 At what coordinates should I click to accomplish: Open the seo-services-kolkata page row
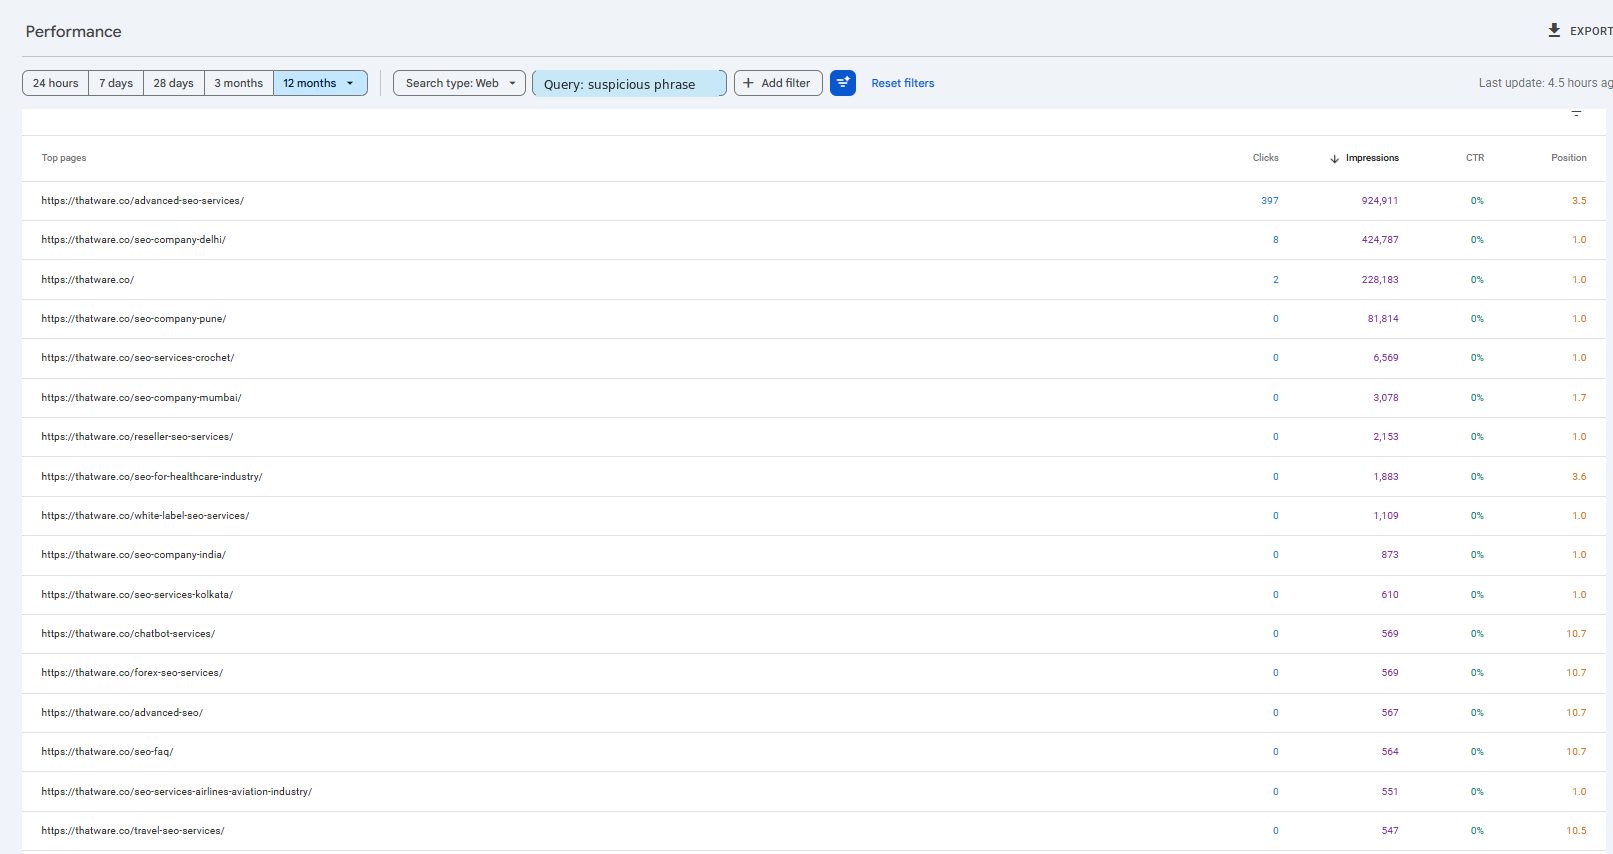click(814, 595)
